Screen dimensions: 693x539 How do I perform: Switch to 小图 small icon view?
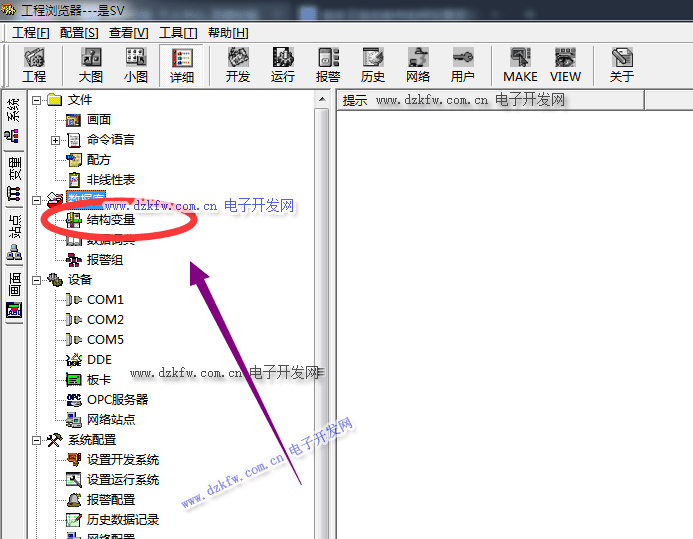point(136,65)
